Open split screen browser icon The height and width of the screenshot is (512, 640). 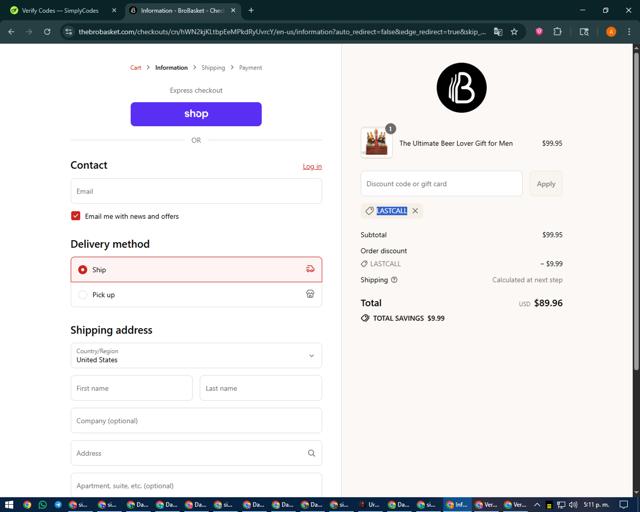(x=584, y=31)
